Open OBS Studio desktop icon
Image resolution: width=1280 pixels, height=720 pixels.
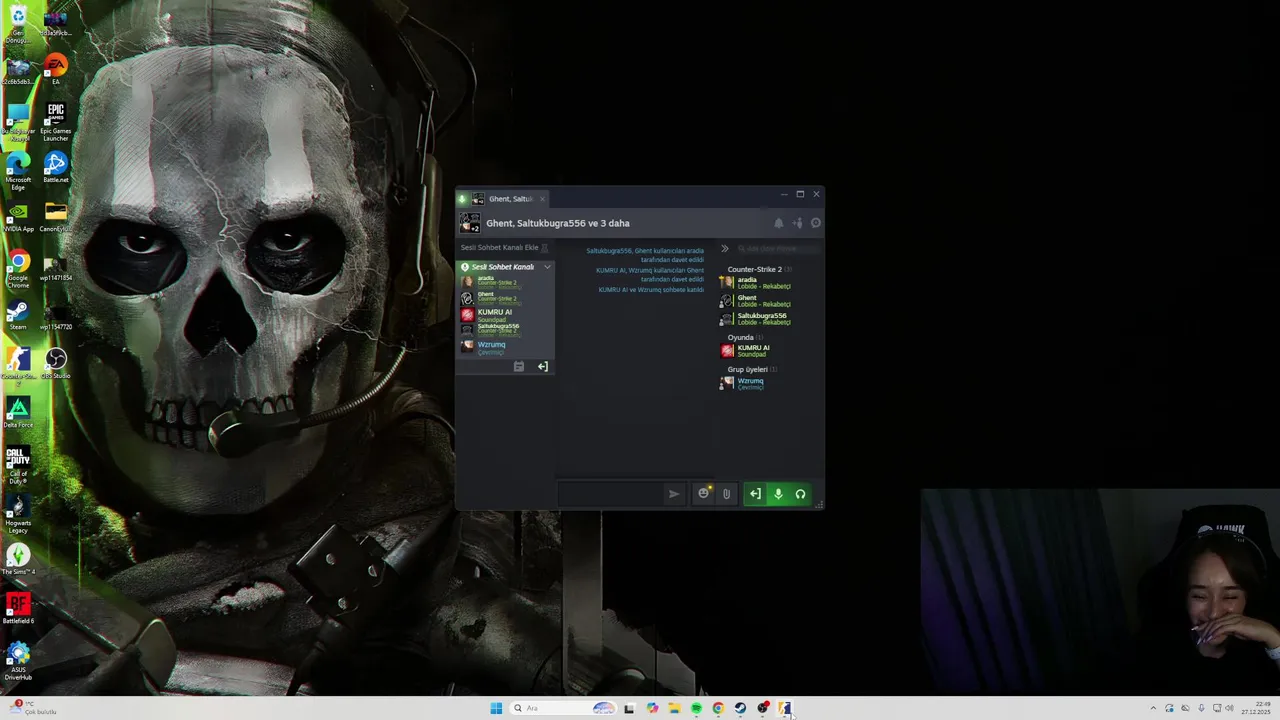[56, 364]
